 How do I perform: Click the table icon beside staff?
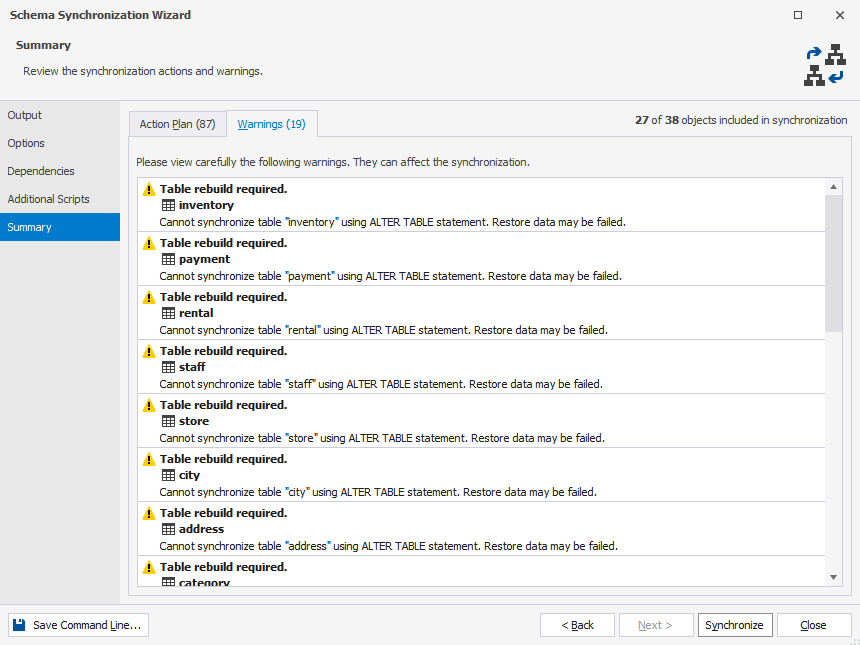(168, 367)
